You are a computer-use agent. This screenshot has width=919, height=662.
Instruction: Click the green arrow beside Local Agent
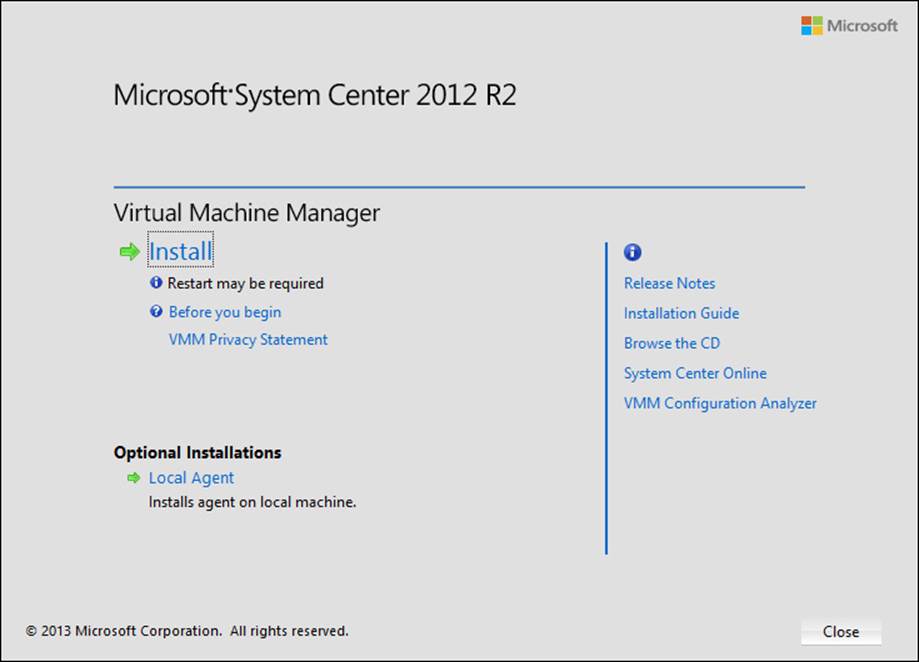(x=134, y=478)
